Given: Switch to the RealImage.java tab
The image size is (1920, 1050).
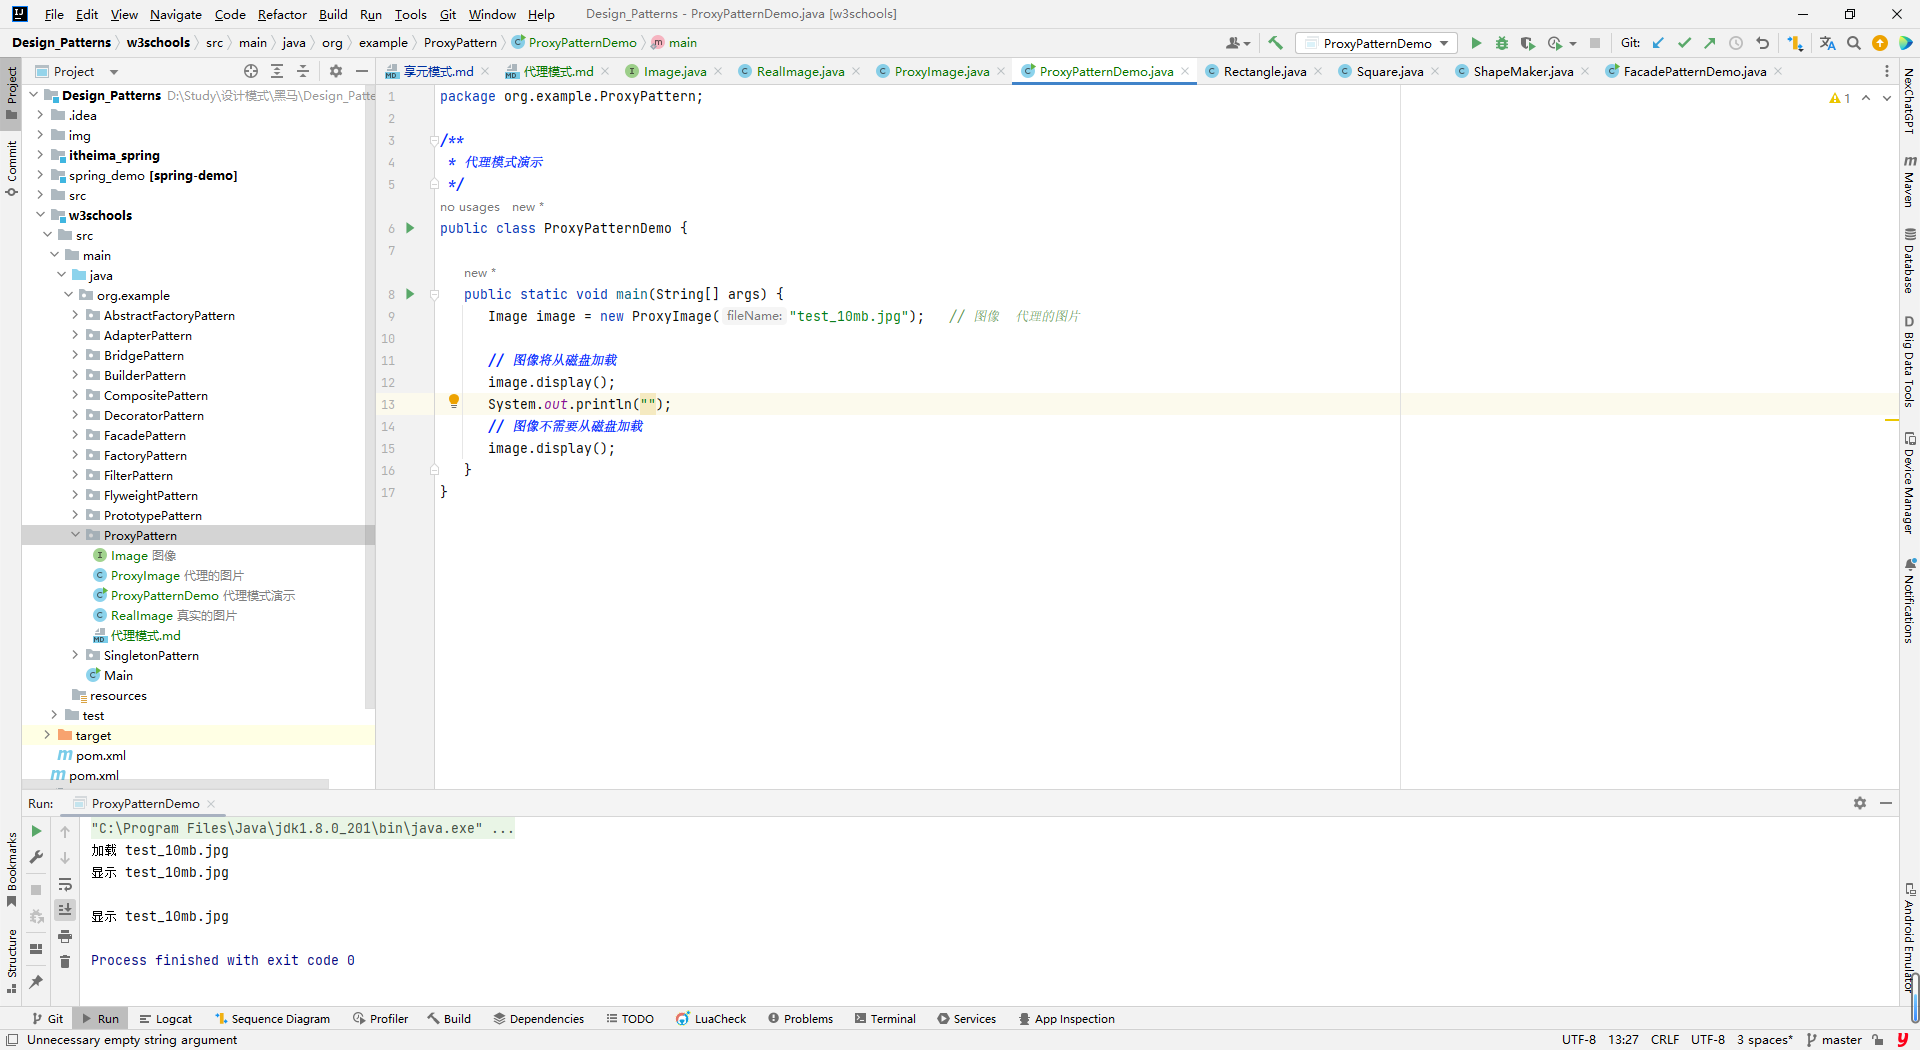Looking at the screenshot, I should [800, 71].
